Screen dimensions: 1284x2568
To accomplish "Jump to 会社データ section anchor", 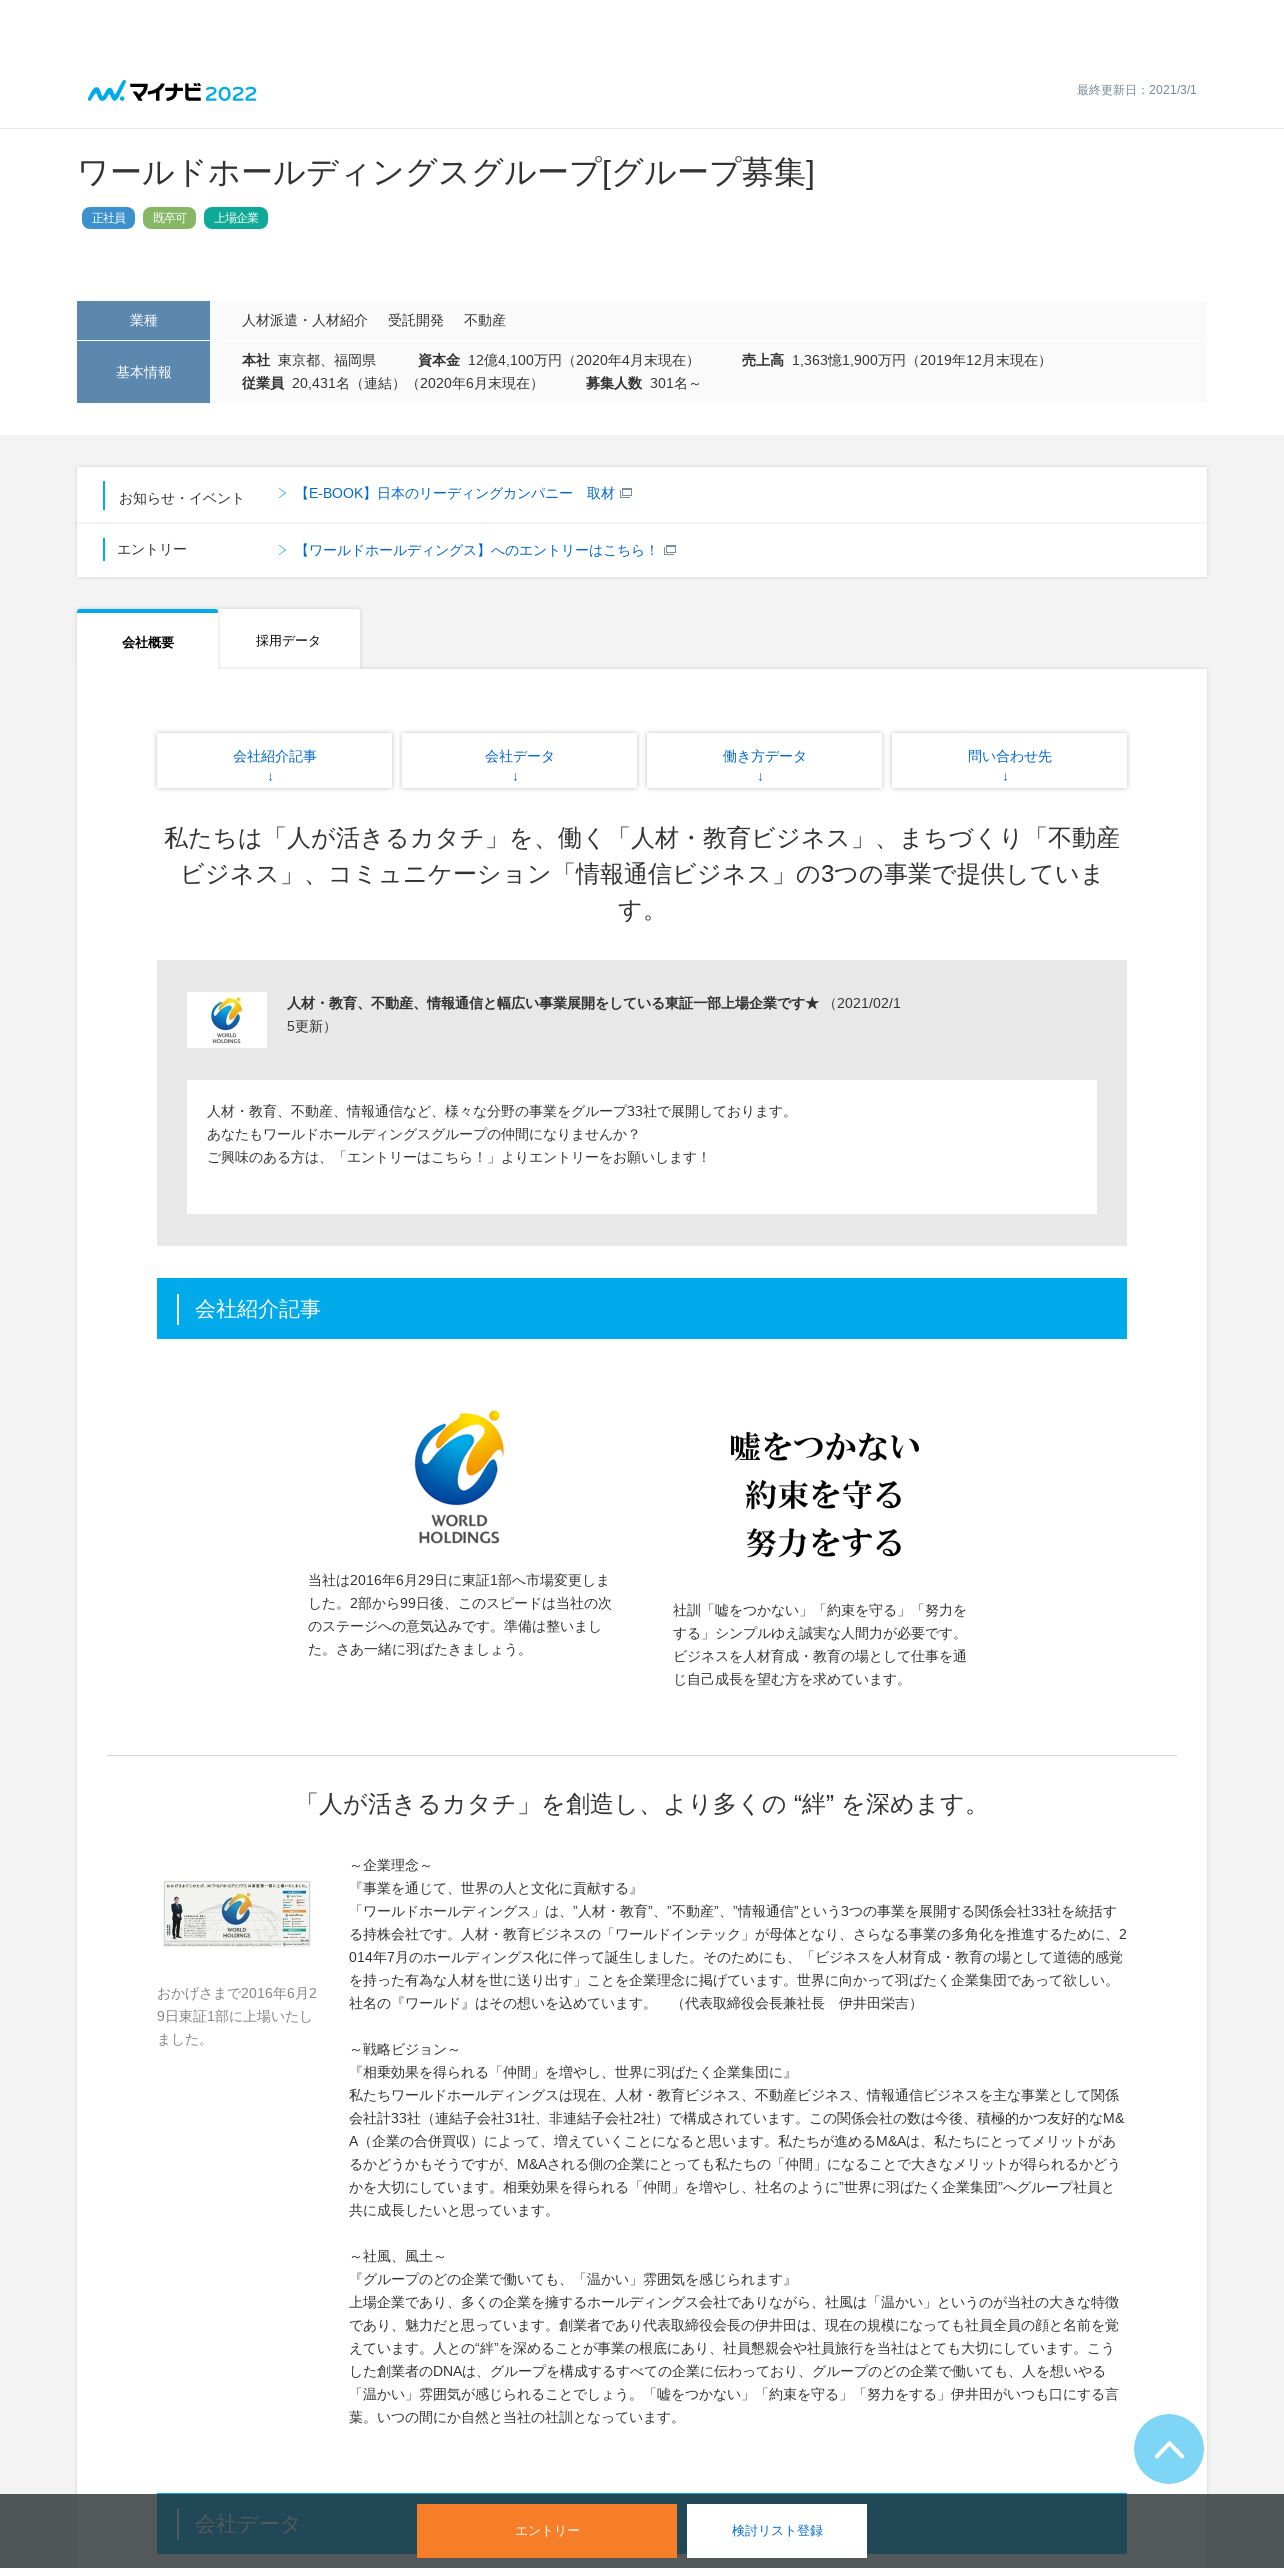I will point(519,761).
